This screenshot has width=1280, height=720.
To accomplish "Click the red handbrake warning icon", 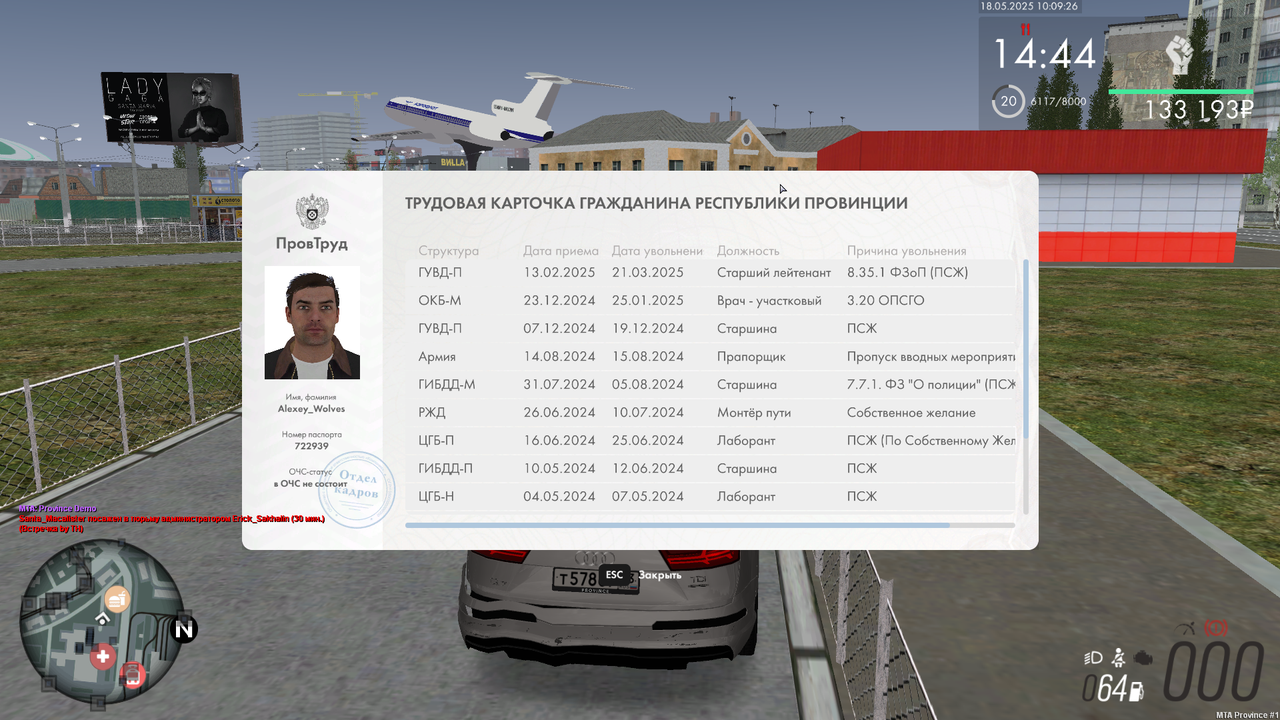I will pos(1216,628).
